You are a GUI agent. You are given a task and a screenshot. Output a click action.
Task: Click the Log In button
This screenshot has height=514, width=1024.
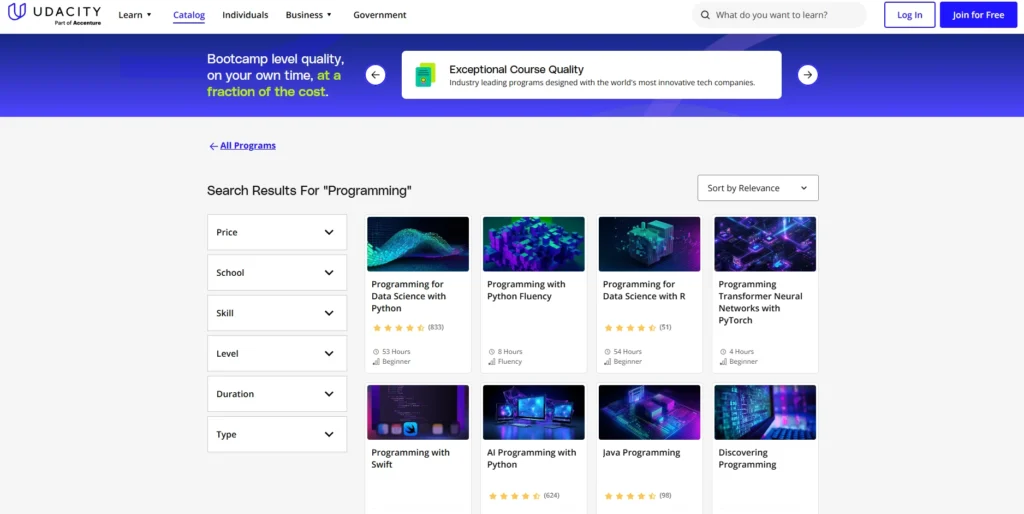coord(910,15)
